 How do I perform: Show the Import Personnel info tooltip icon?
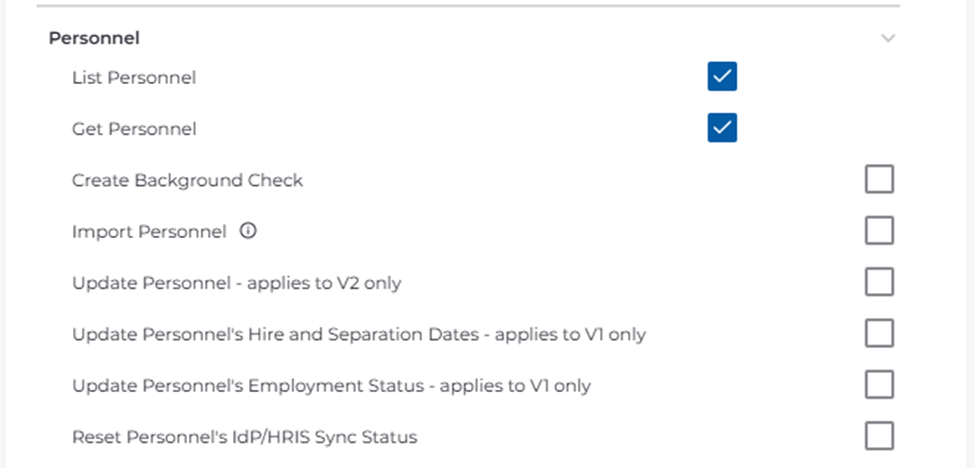[249, 231]
